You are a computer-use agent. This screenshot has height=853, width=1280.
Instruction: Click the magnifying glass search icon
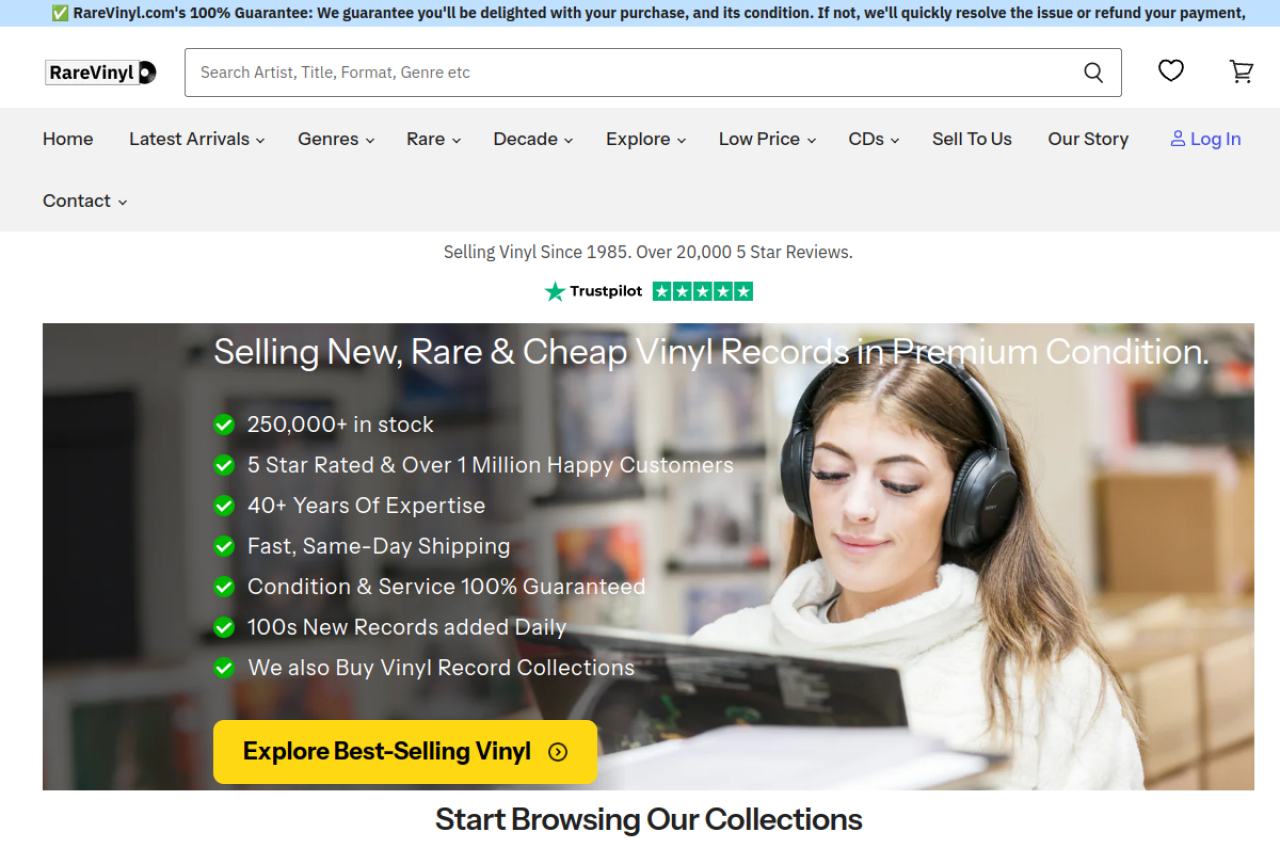[1093, 72]
